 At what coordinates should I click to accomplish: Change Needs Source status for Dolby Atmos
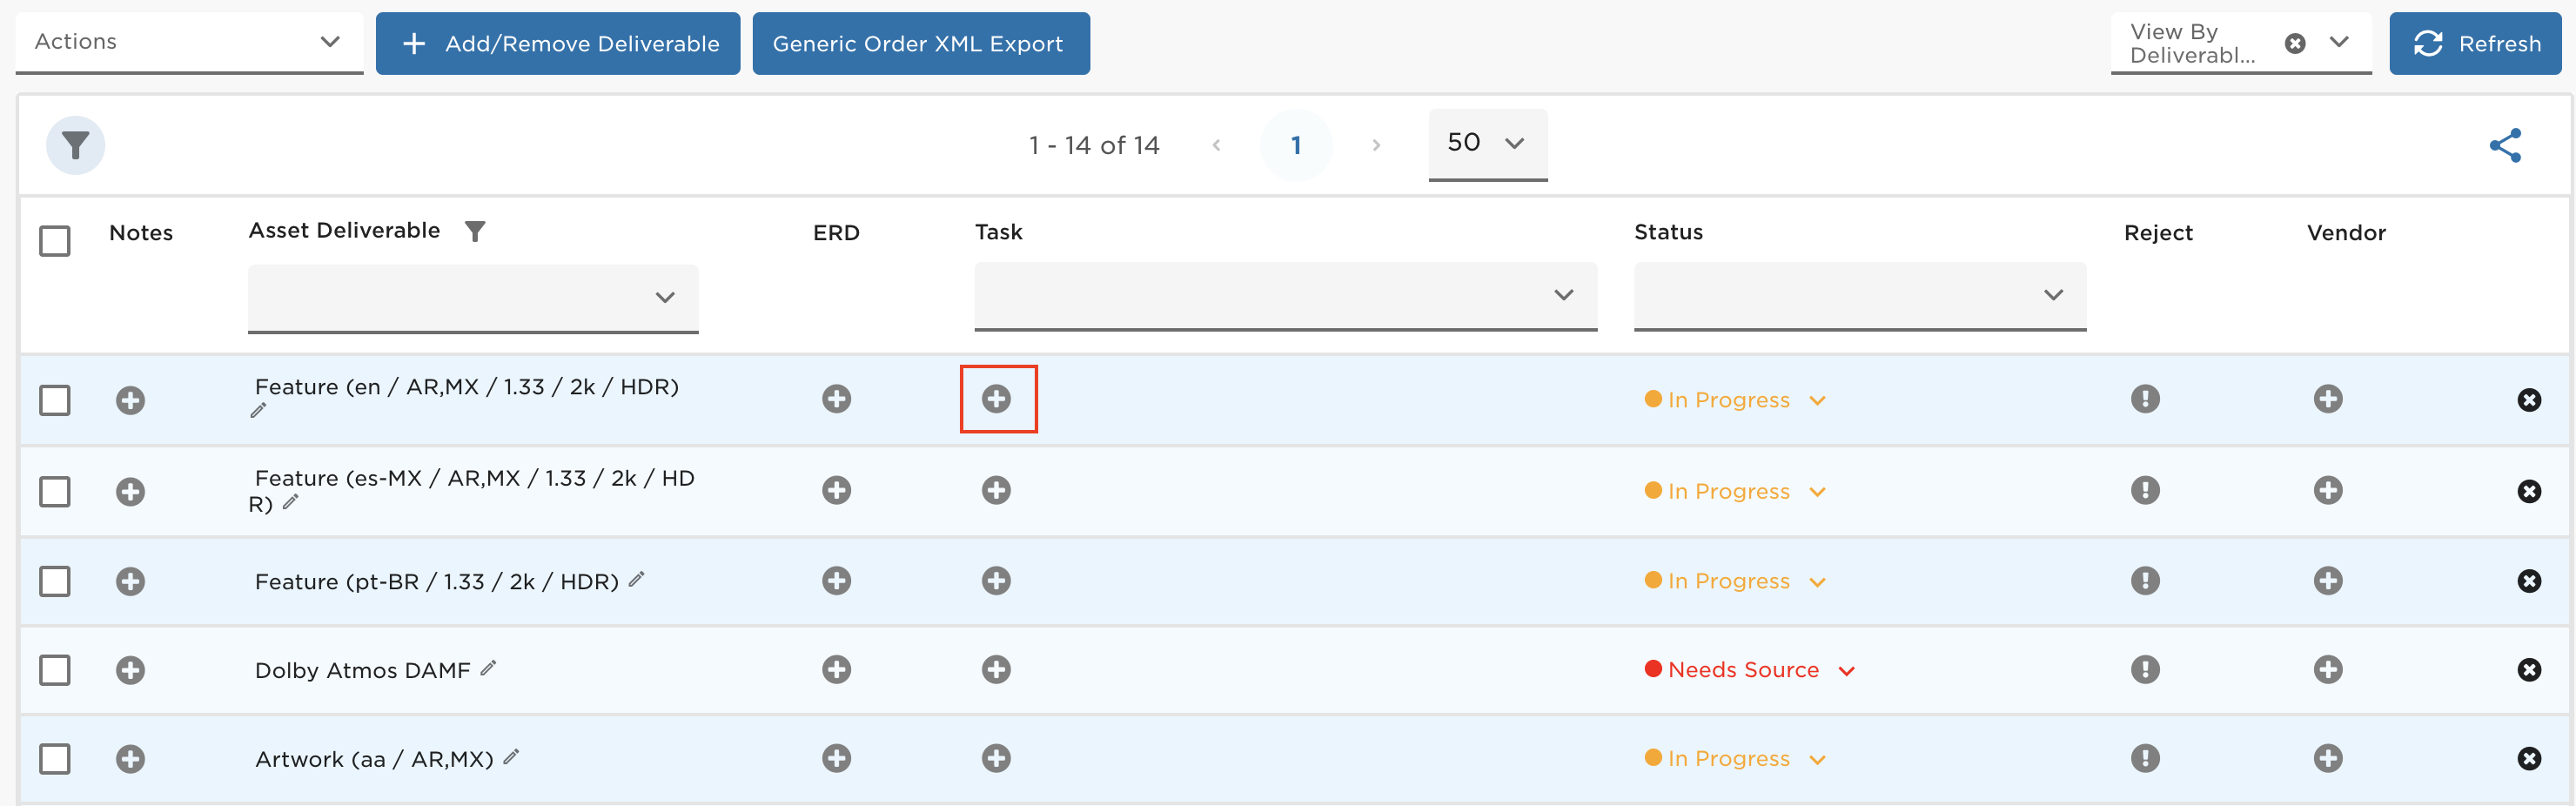[1750, 670]
